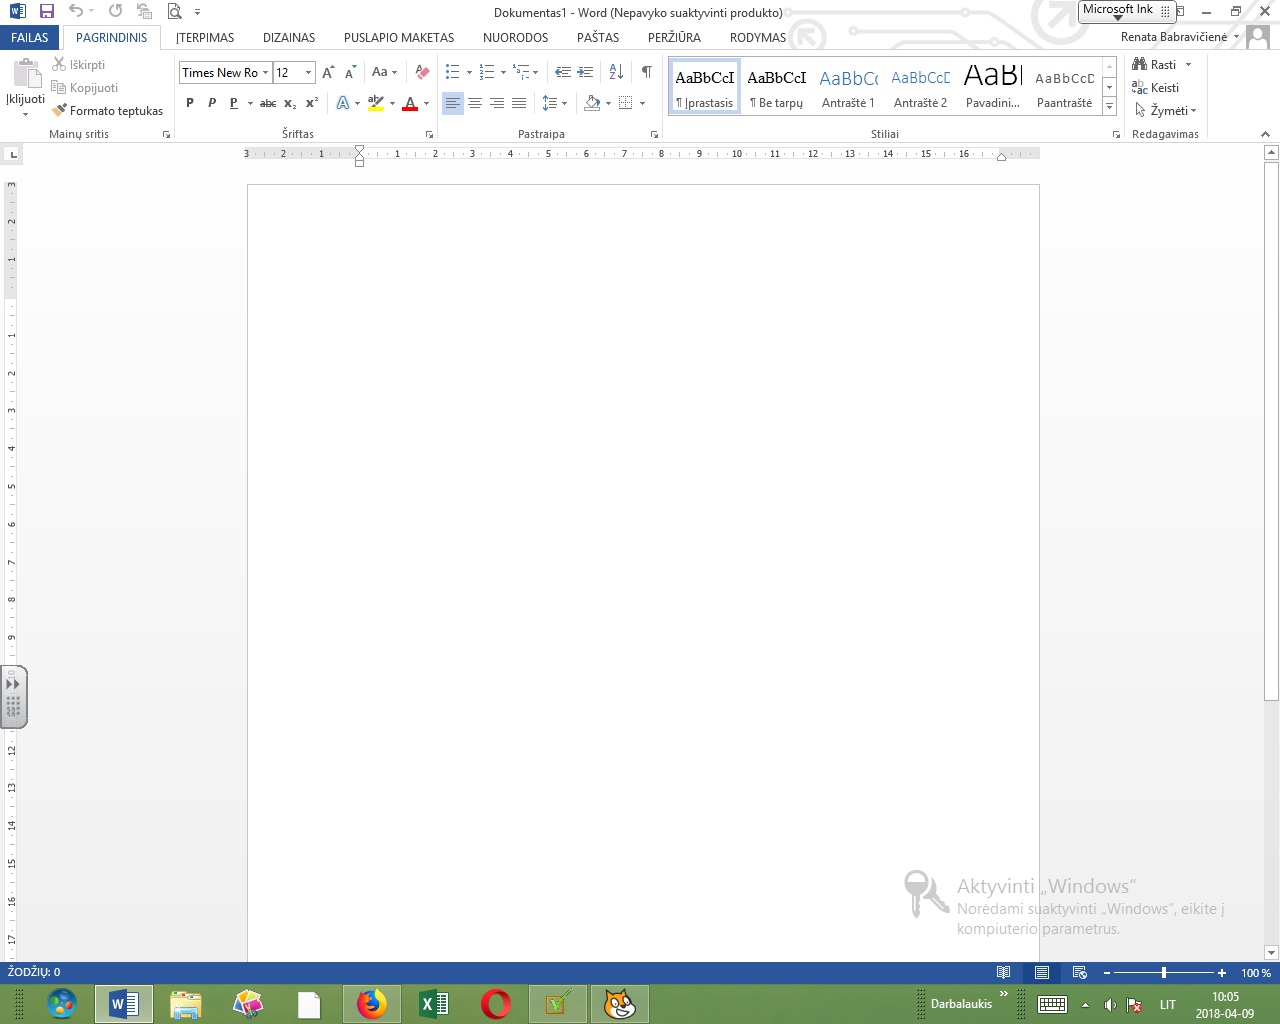Undo last action with the undo arrow
The height and width of the screenshot is (1024, 1280).
(75, 12)
